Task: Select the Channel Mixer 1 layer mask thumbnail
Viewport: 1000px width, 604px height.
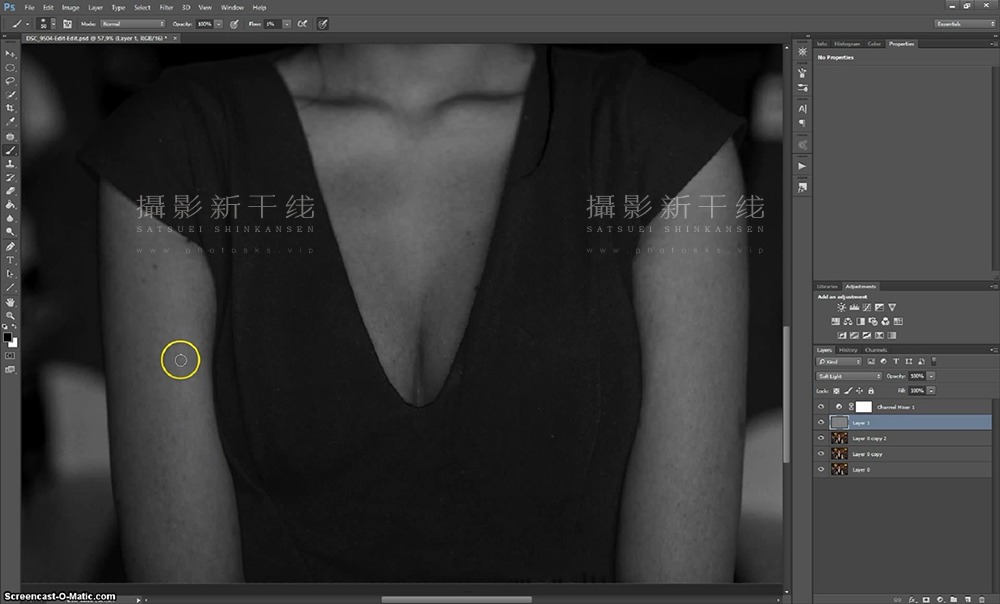Action: (x=864, y=407)
